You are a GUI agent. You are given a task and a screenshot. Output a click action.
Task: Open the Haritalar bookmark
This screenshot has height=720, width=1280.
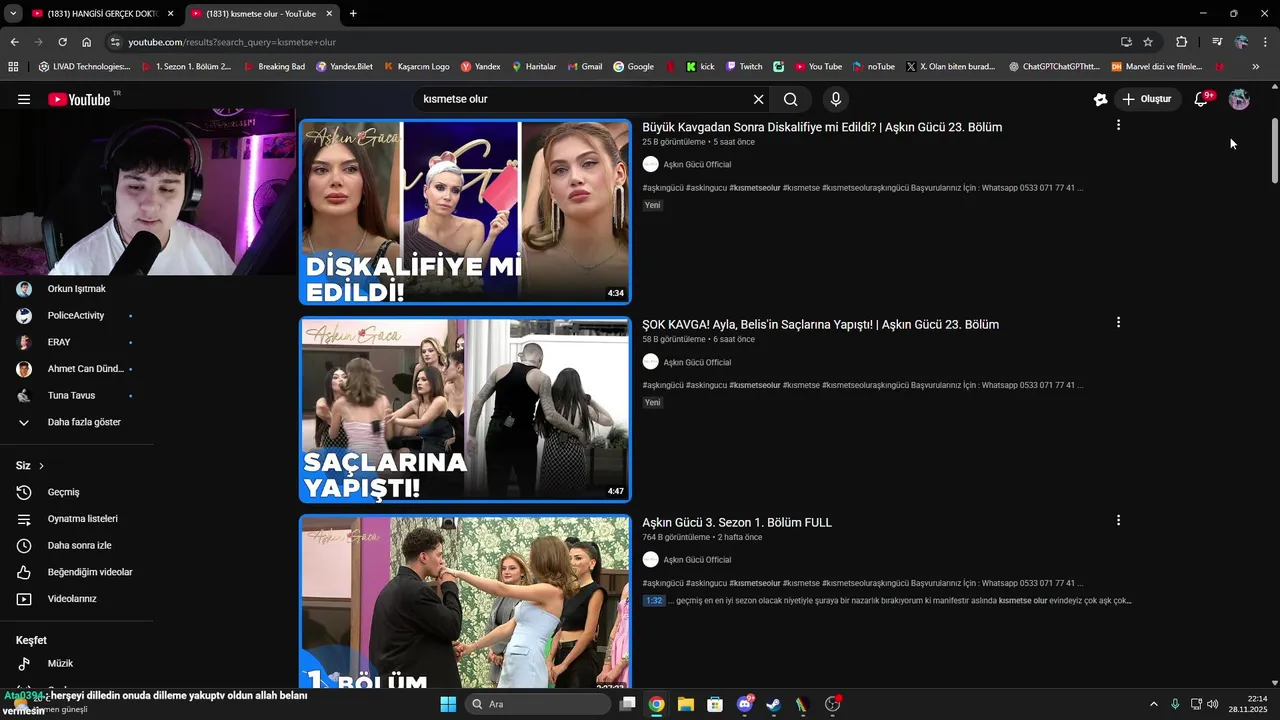534,67
